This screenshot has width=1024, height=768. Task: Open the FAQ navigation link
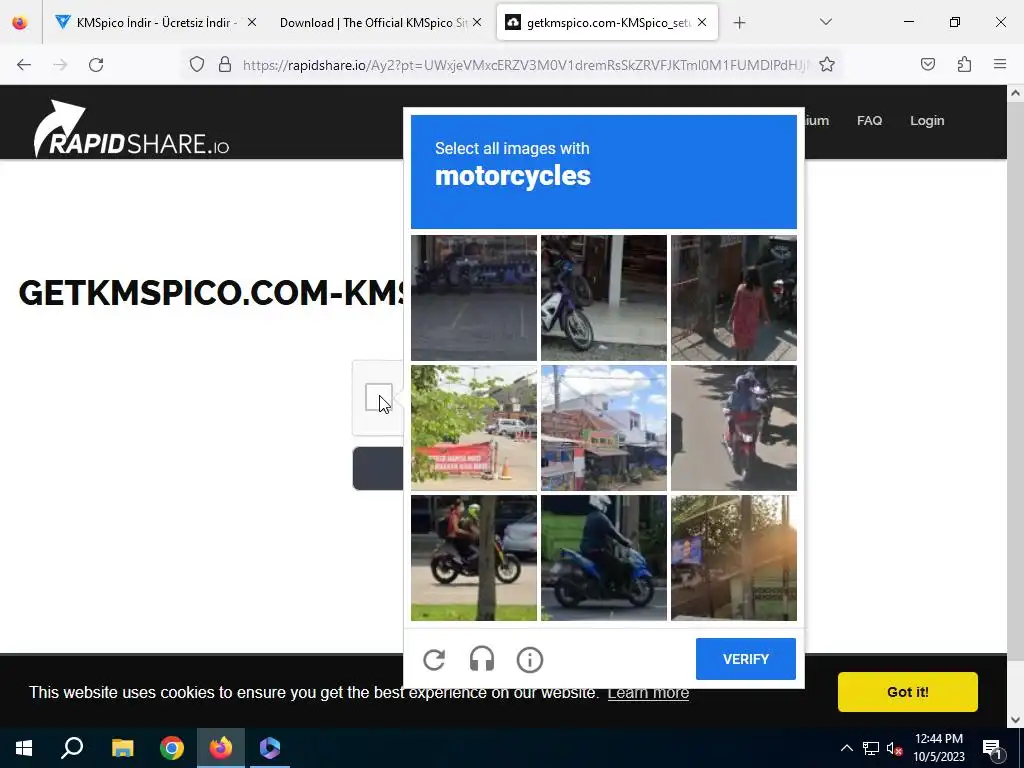[869, 121]
